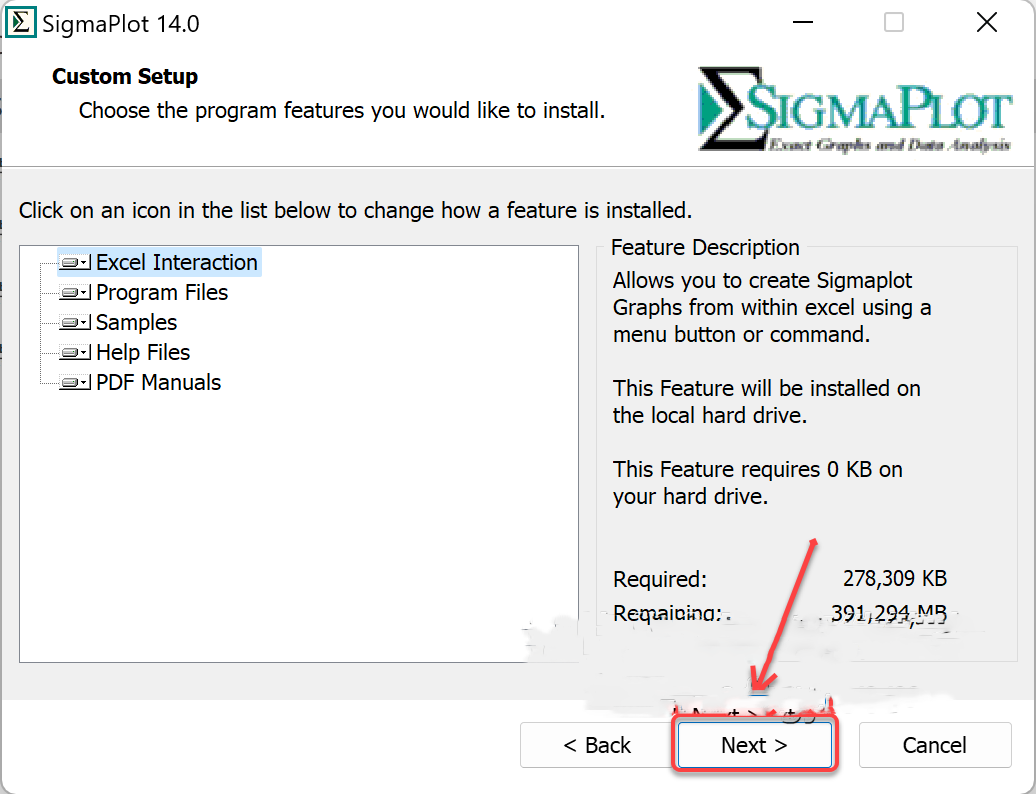Select the PDF Manuals feature label
Viewport: 1036px width, 794px height.
[x=158, y=383]
